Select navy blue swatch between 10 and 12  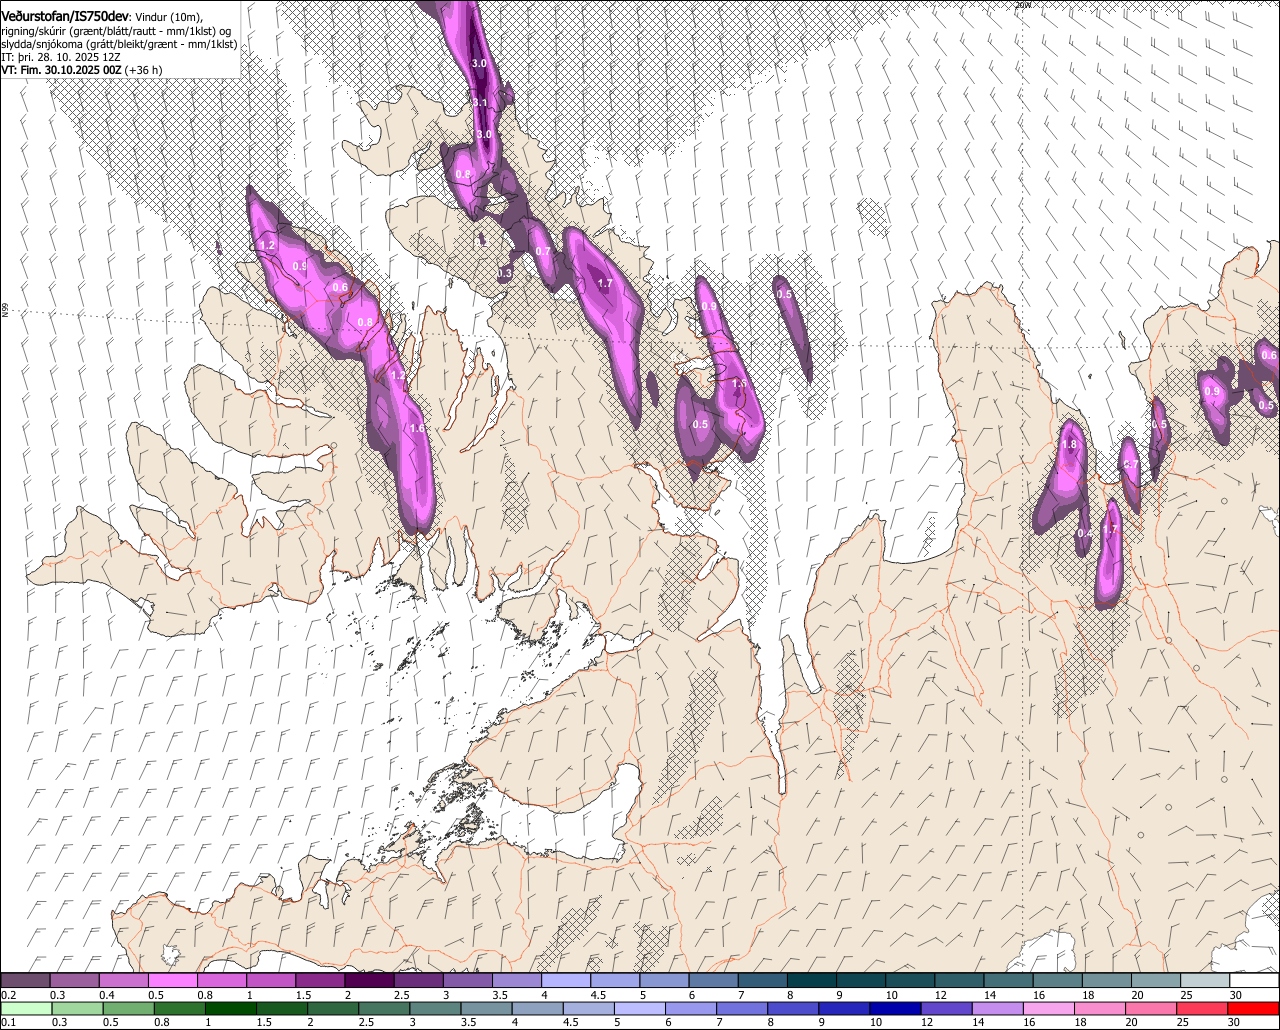click(x=896, y=1008)
